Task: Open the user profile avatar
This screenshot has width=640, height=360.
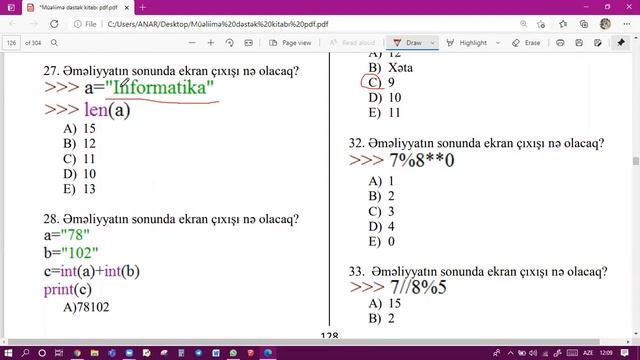Action: (605, 24)
